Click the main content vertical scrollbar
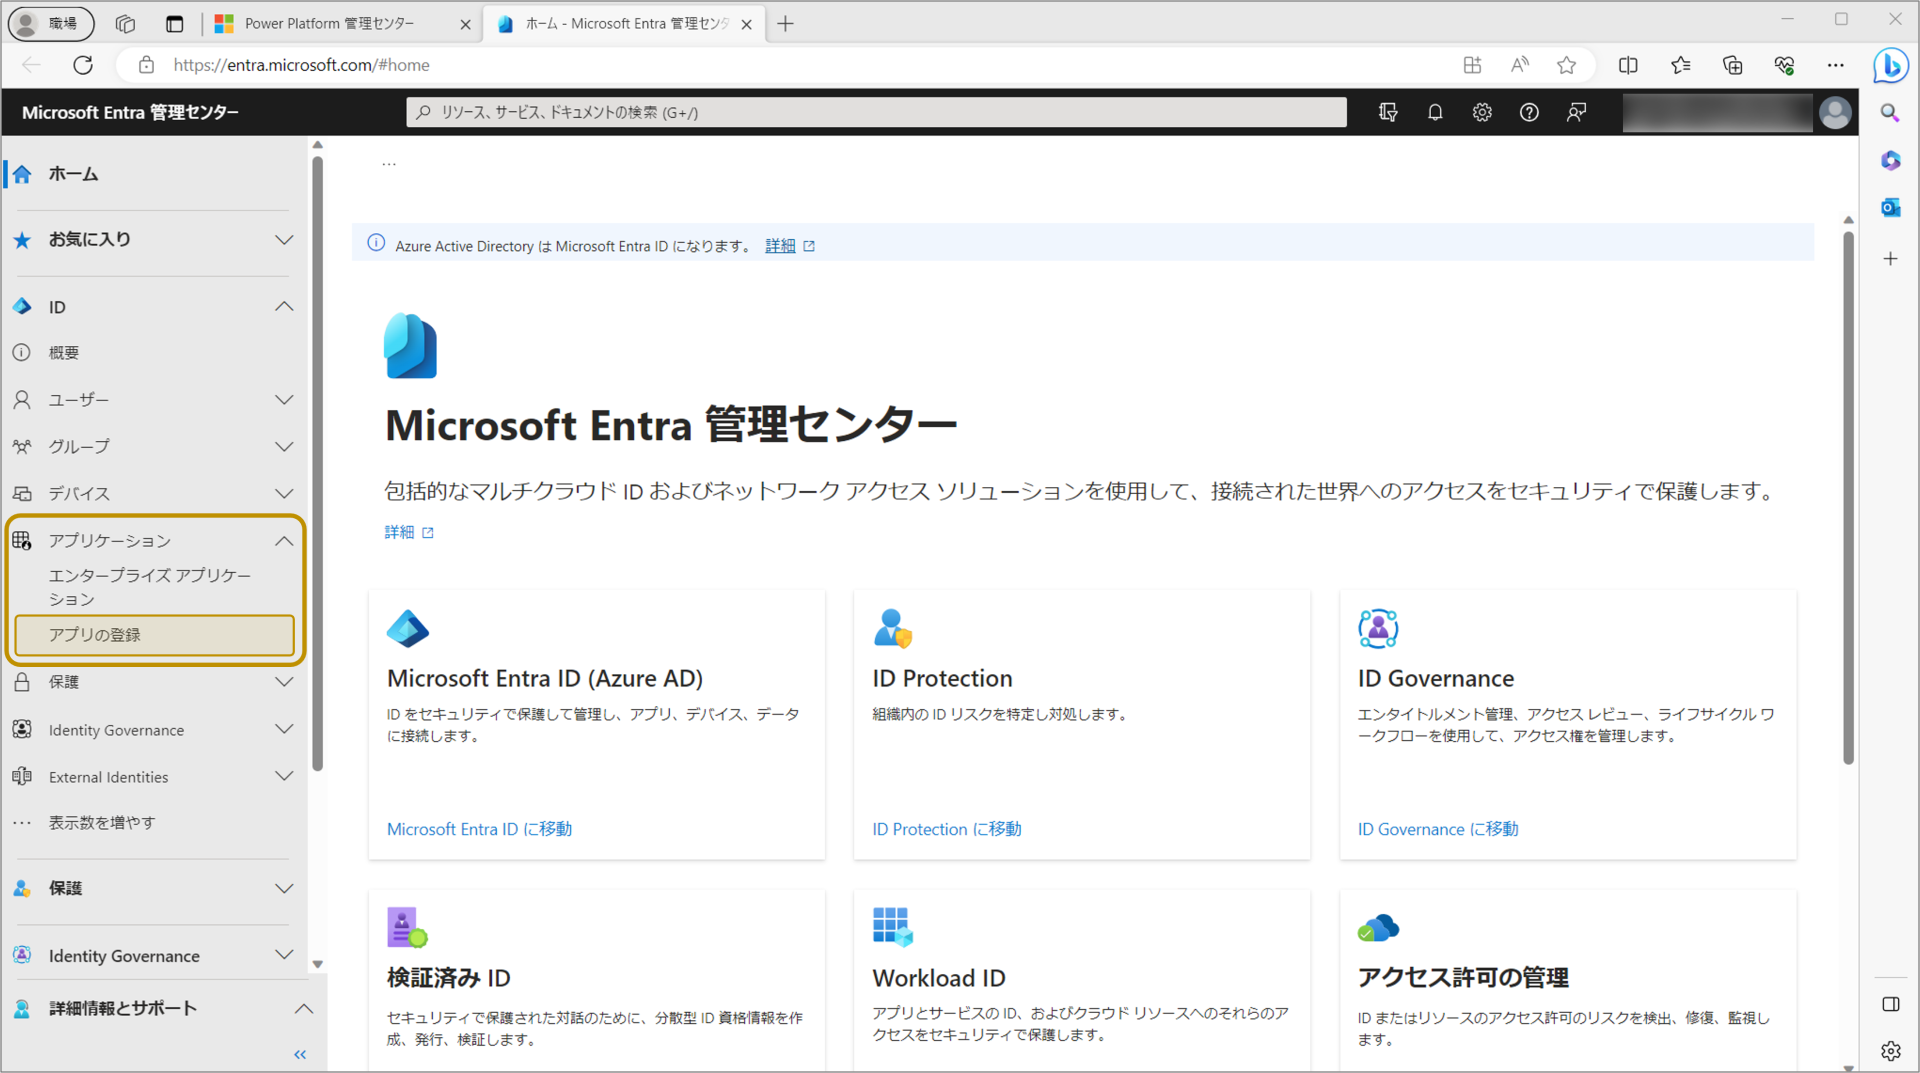Image resolution: width=1920 pixels, height=1073 pixels. pyautogui.click(x=1848, y=497)
